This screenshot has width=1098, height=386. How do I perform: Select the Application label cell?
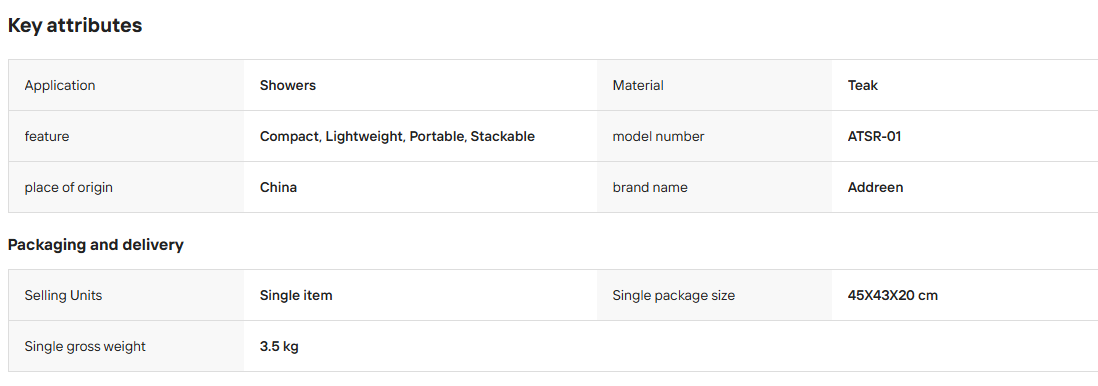pyautogui.click(x=126, y=85)
